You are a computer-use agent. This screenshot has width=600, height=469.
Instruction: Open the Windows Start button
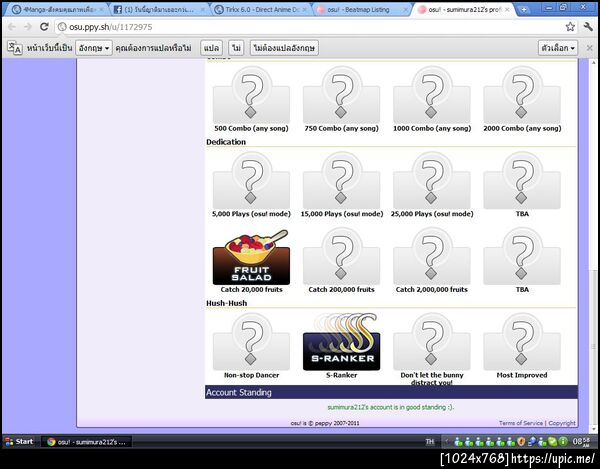tap(19, 441)
